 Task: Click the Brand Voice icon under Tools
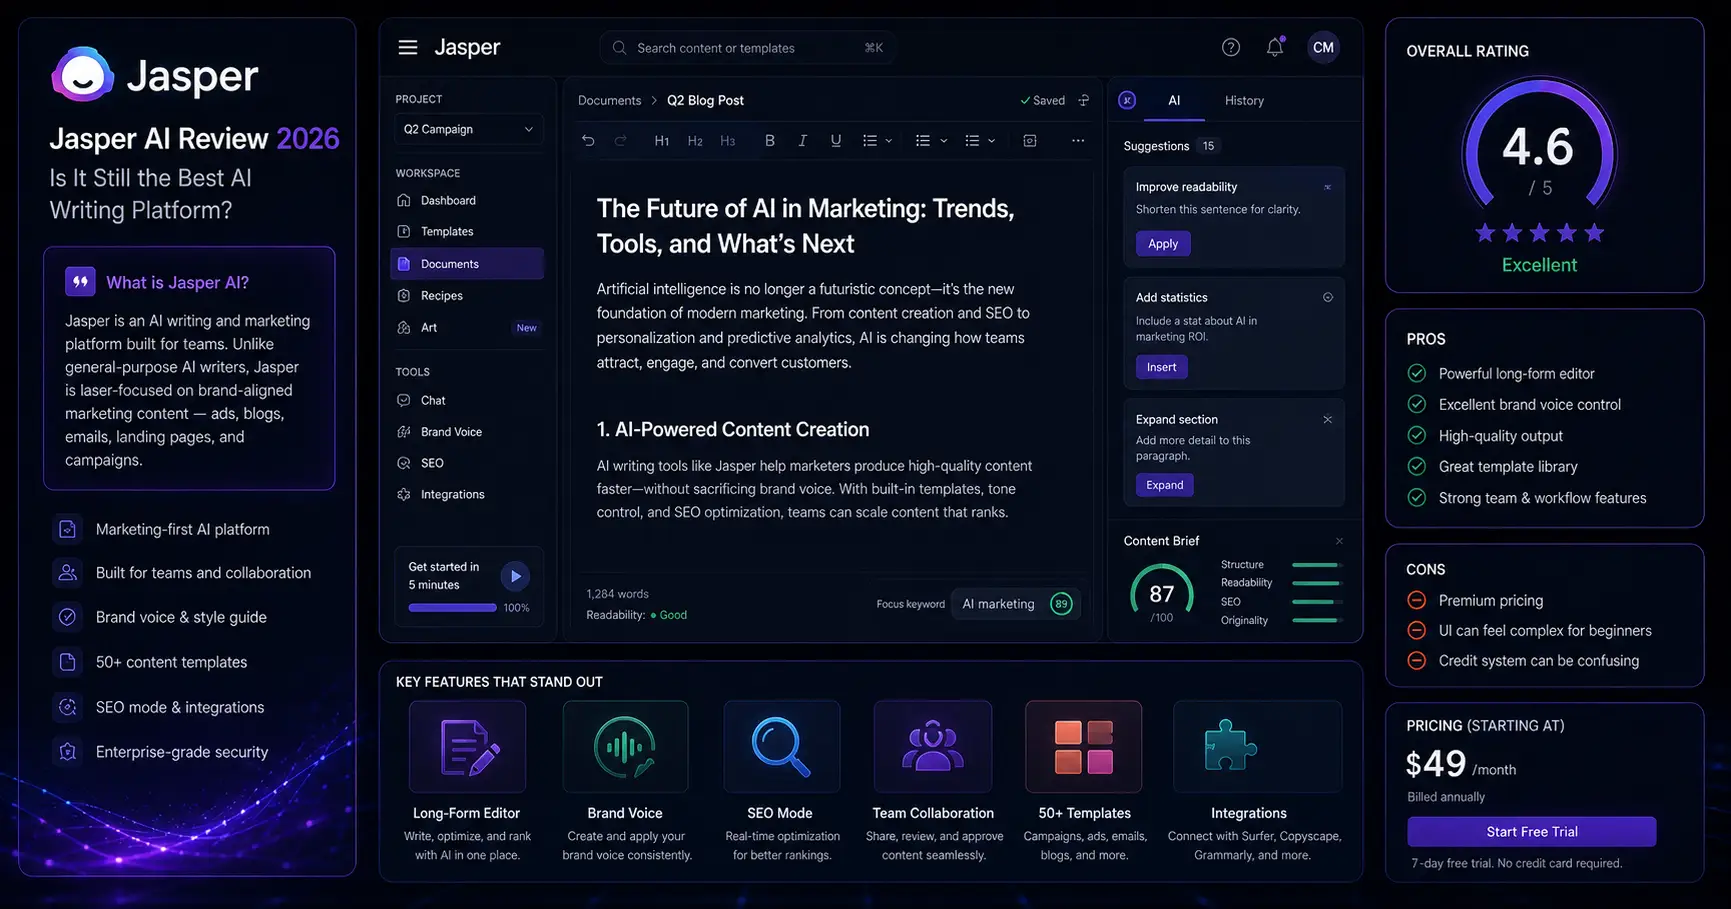point(404,432)
